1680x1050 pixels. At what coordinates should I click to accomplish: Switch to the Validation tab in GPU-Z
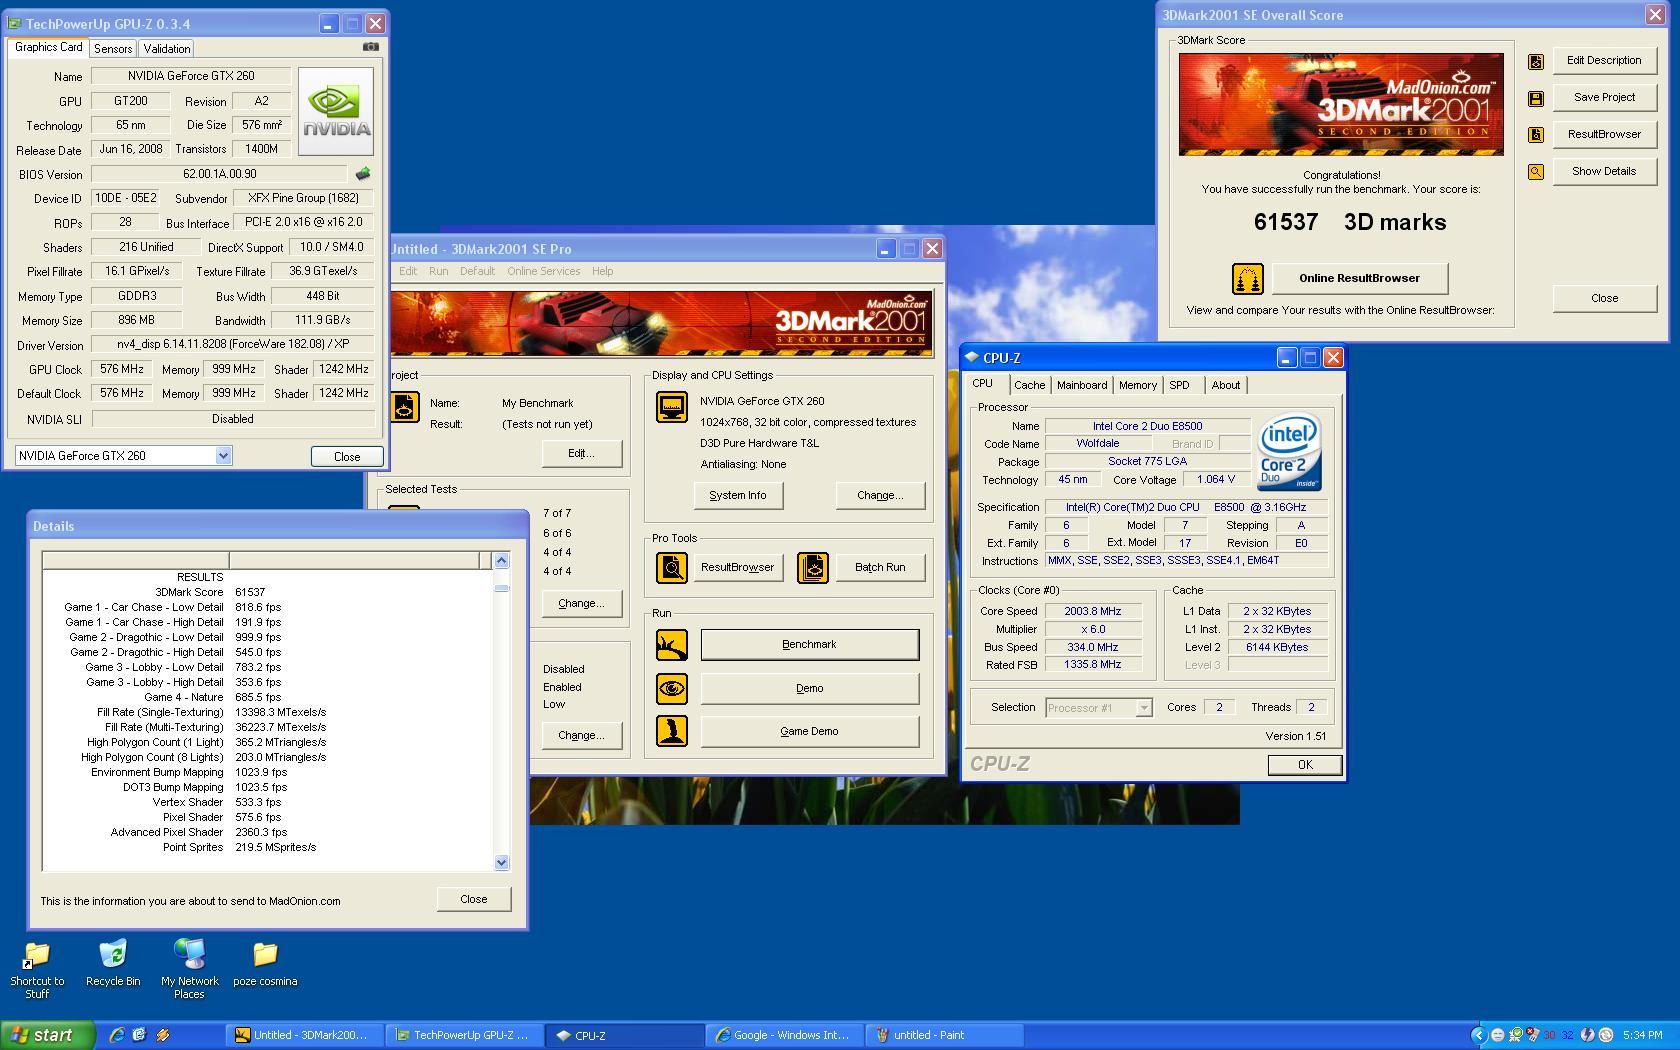[166, 49]
